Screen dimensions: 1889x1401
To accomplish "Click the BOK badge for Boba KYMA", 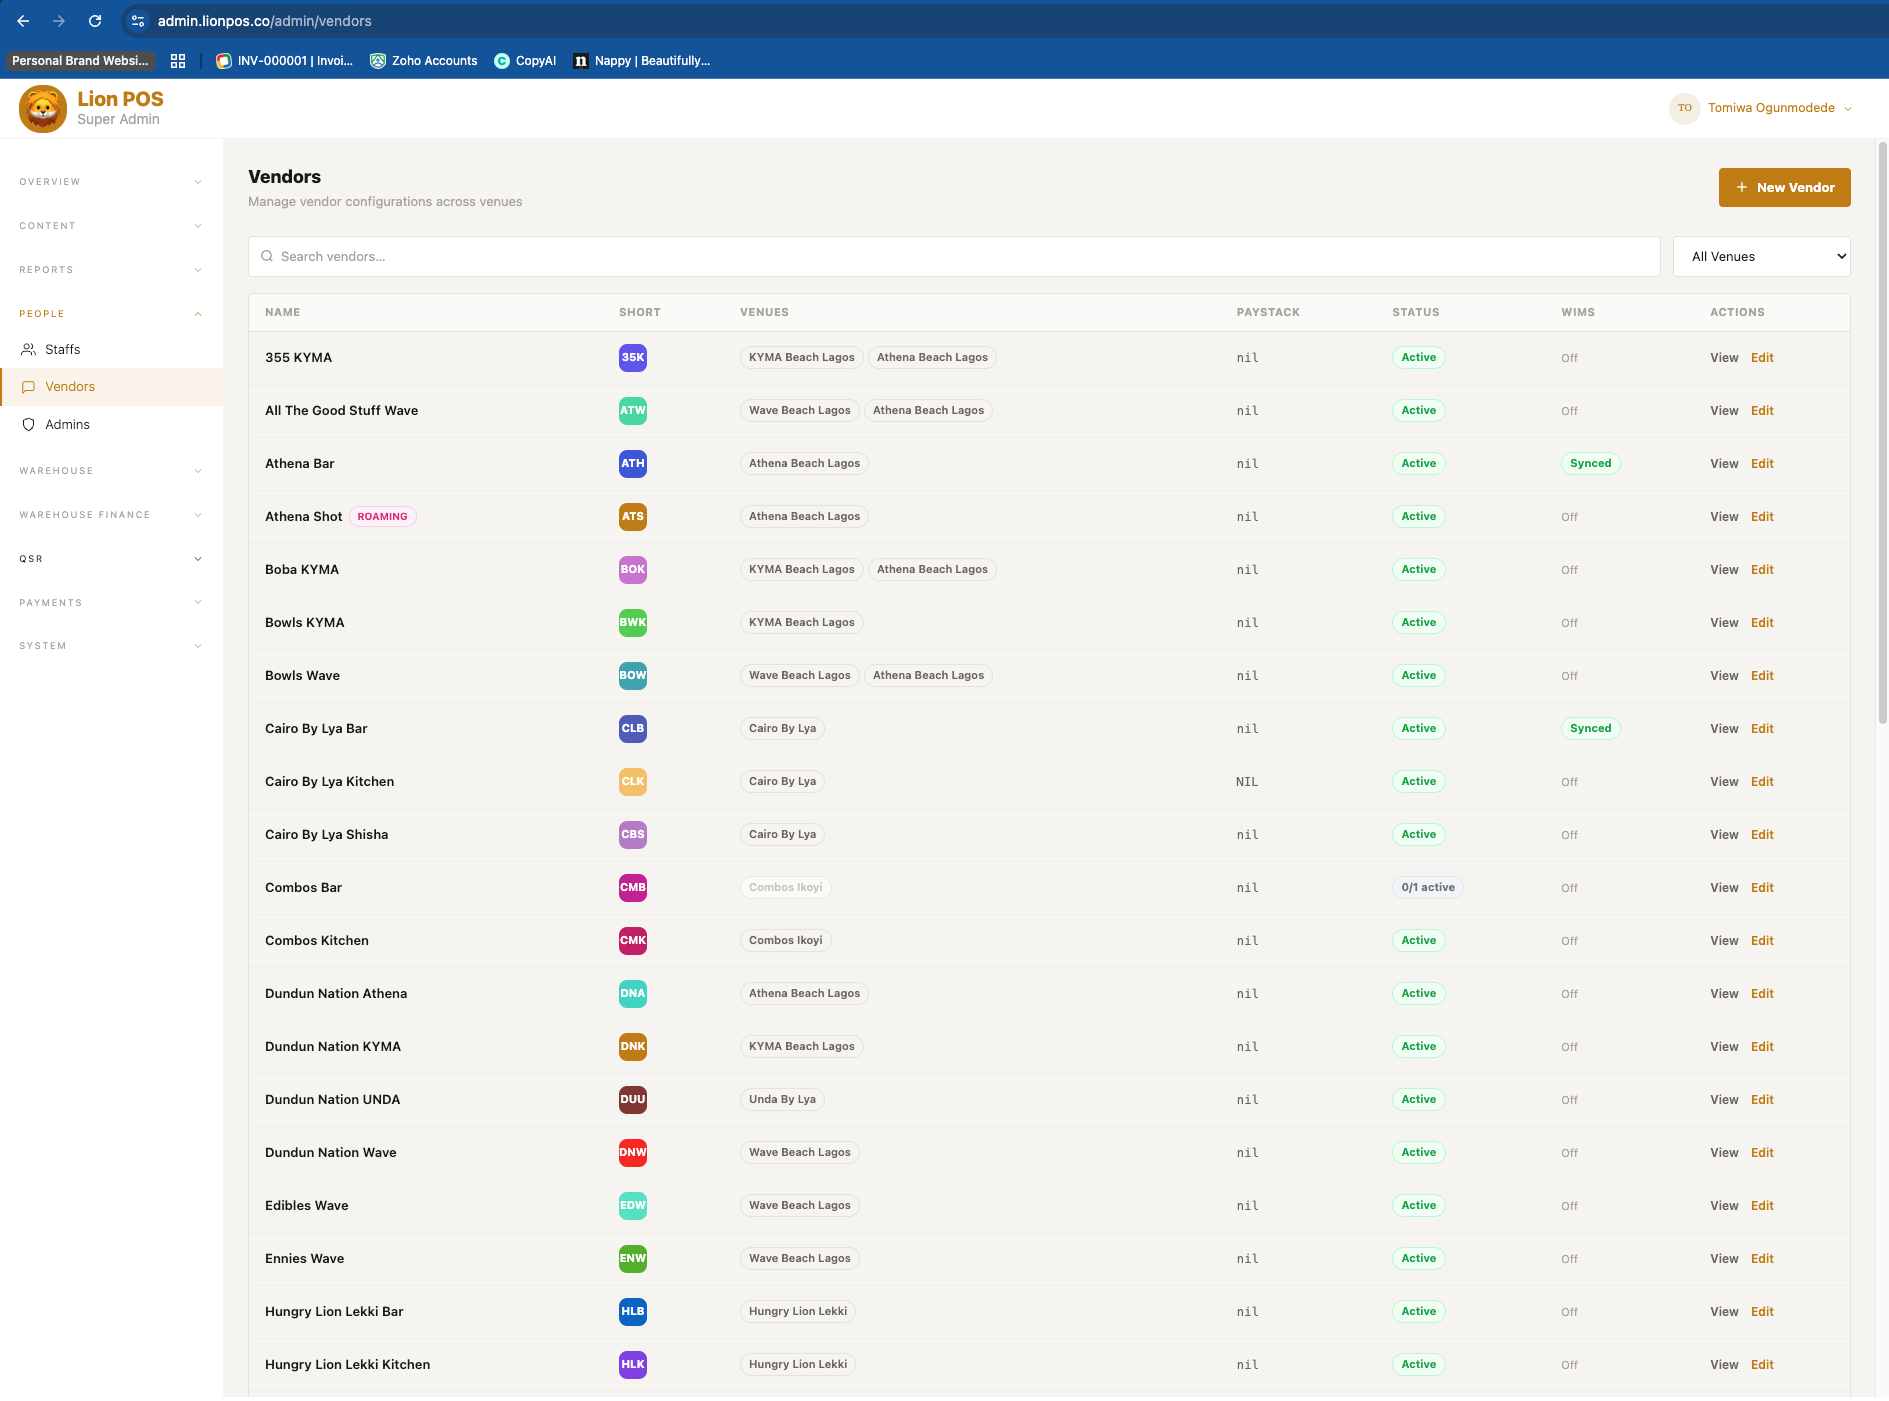I will tap(633, 570).
